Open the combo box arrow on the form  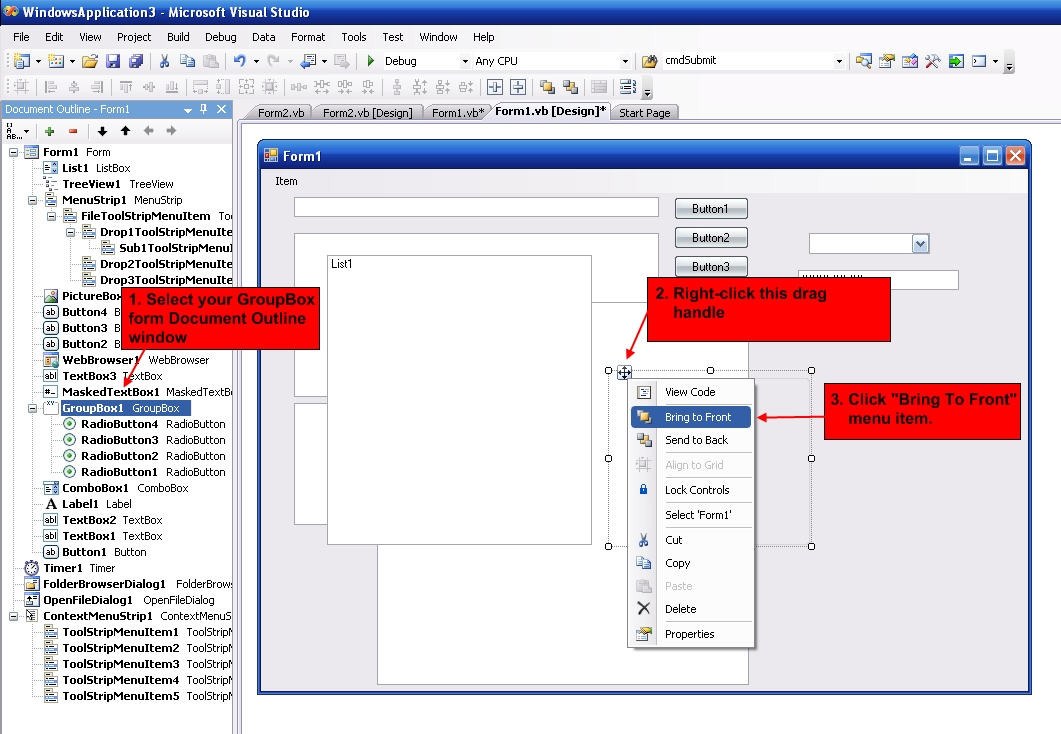click(920, 244)
